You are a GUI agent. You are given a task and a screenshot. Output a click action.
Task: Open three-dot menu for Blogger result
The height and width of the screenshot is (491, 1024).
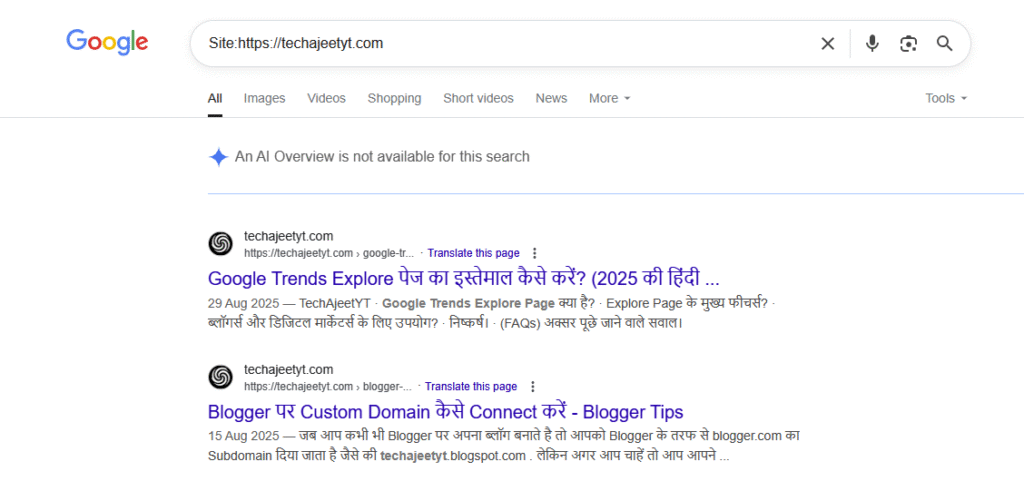[533, 386]
